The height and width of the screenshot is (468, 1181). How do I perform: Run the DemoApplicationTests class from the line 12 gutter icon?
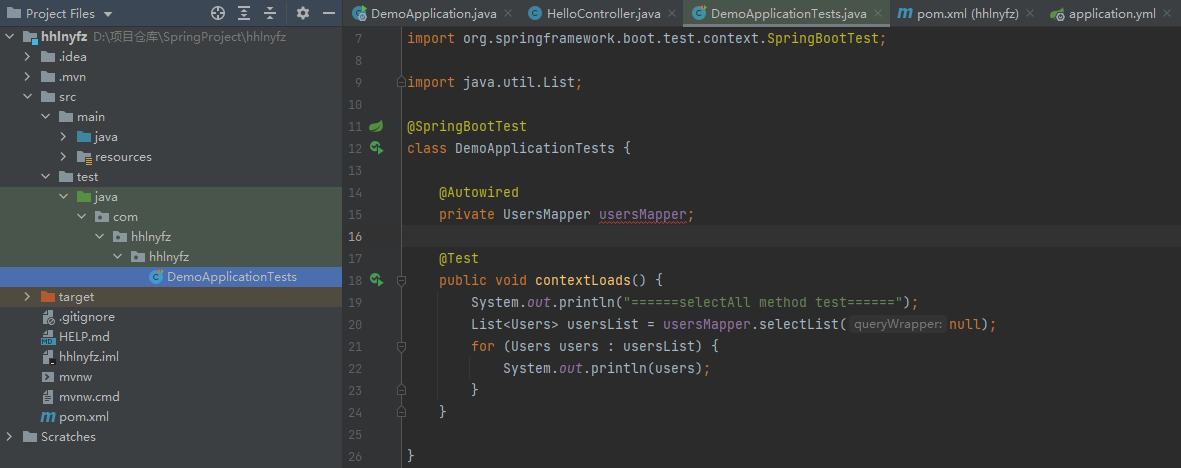coord(376,148)
